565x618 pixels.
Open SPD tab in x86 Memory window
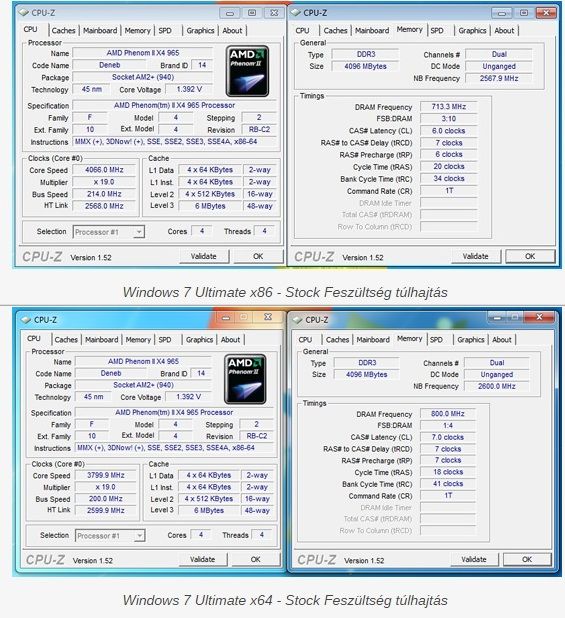coord(437,30)
